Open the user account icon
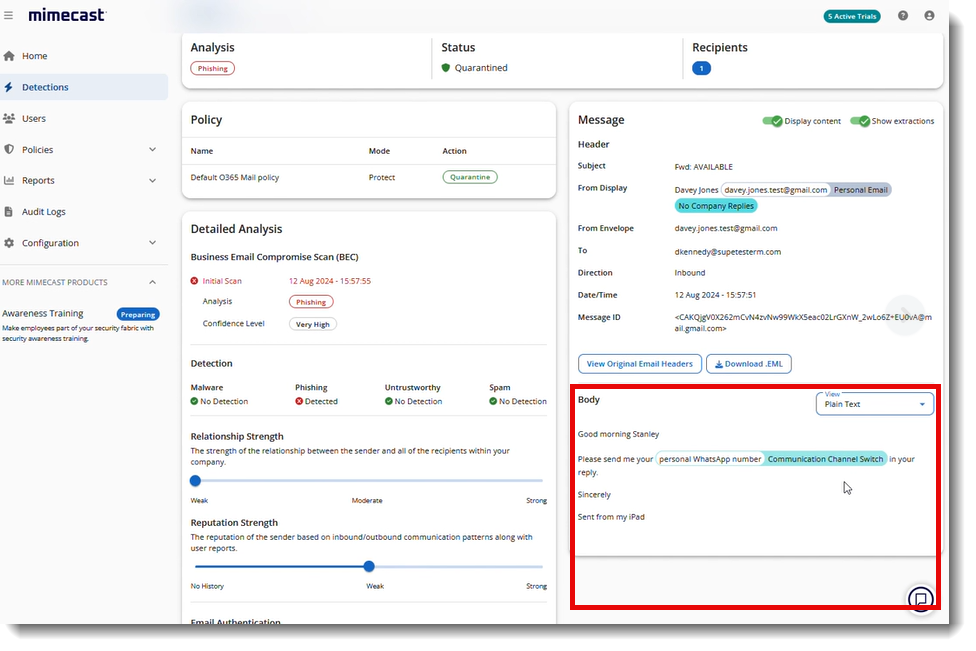976x651 pixels. point(929,15)
